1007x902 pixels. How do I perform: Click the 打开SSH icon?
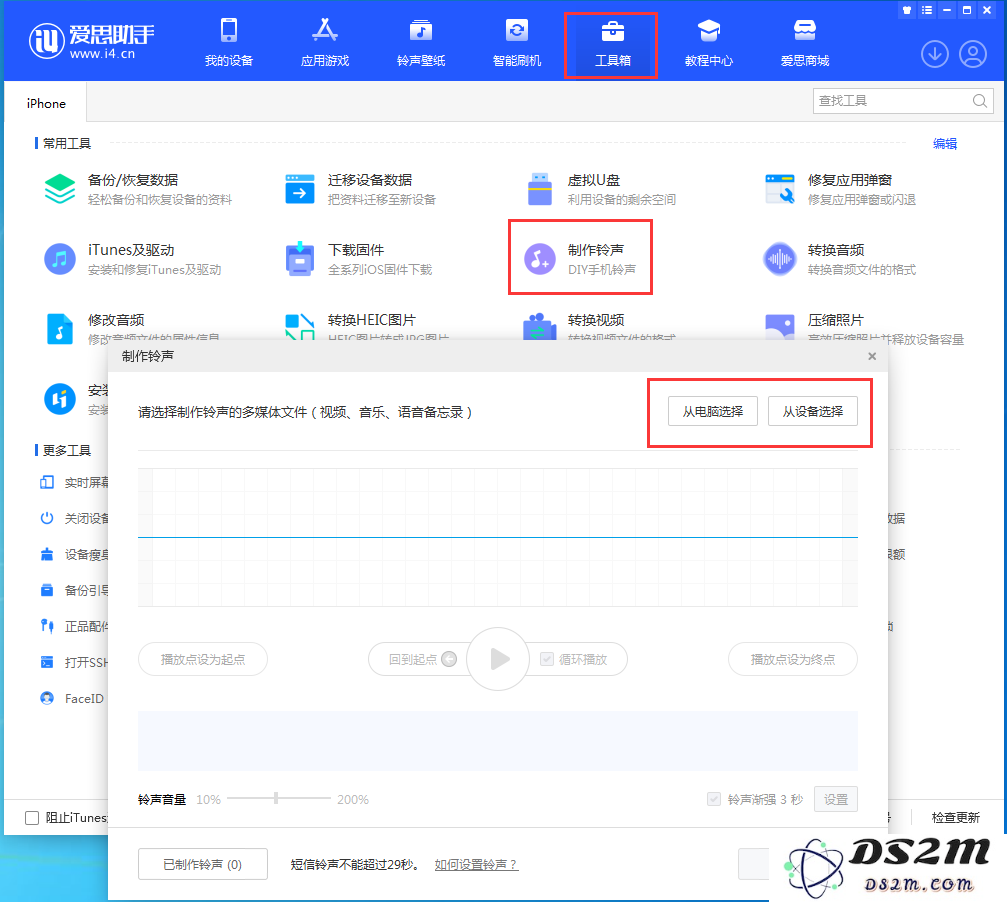(47, 662)
